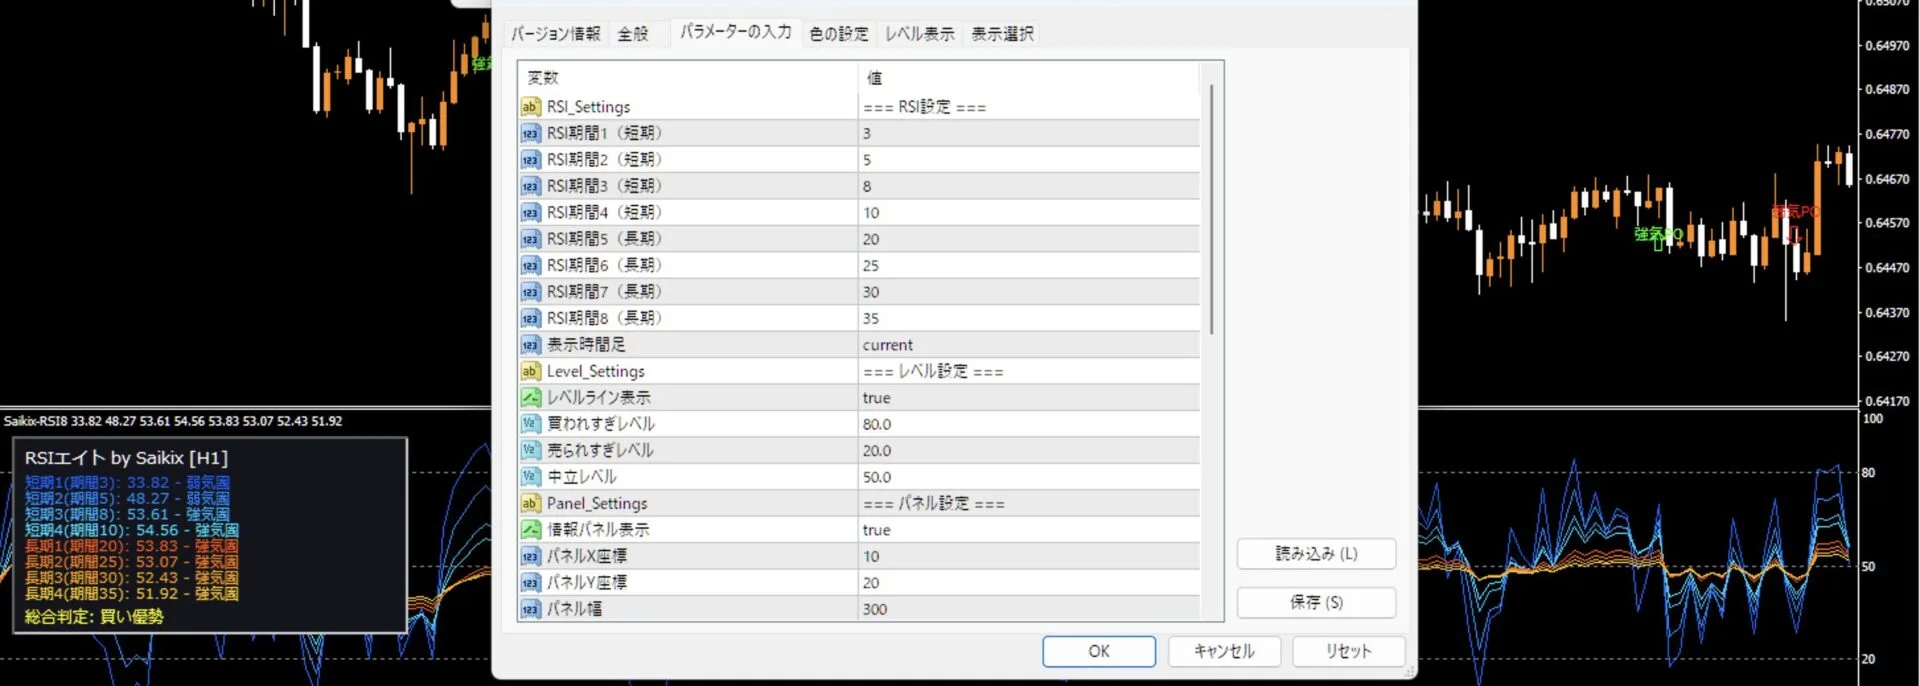1920x686 pixels.
Task: Click the boolean icon beside レベルライン表示
Action: (x=530, y=398)
